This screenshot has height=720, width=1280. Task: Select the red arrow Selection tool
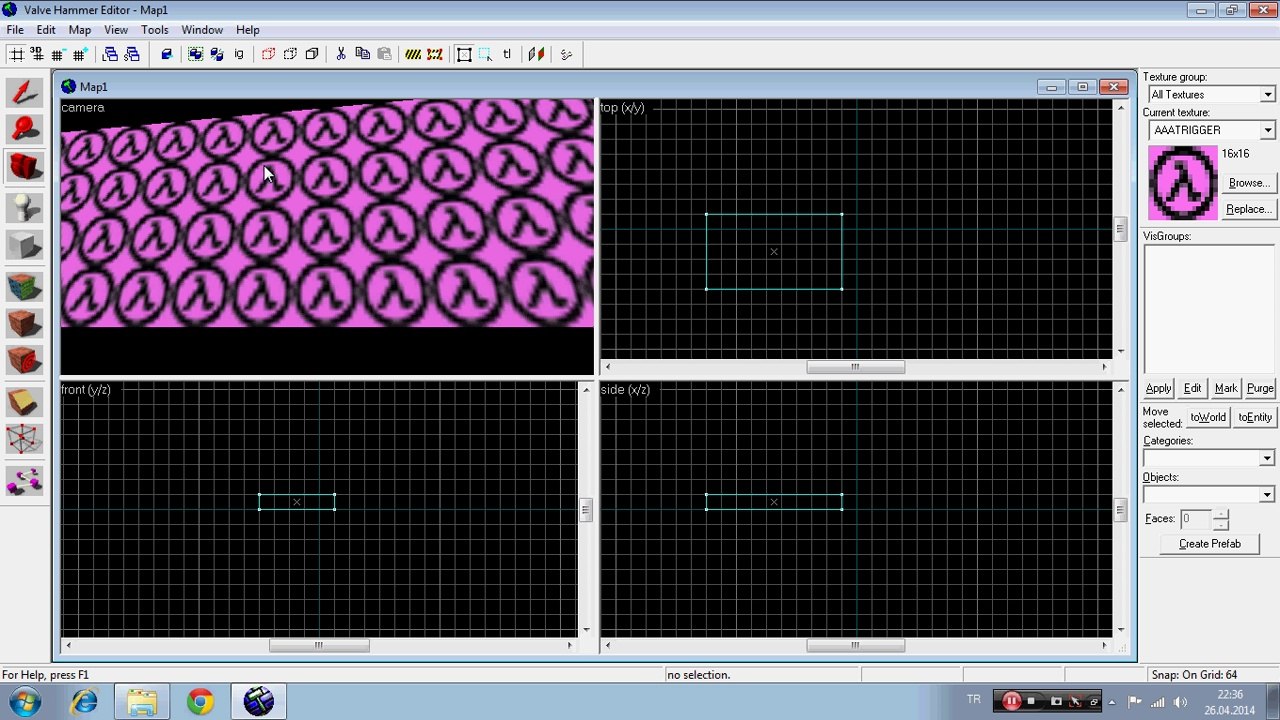click(x=25, y=92)
